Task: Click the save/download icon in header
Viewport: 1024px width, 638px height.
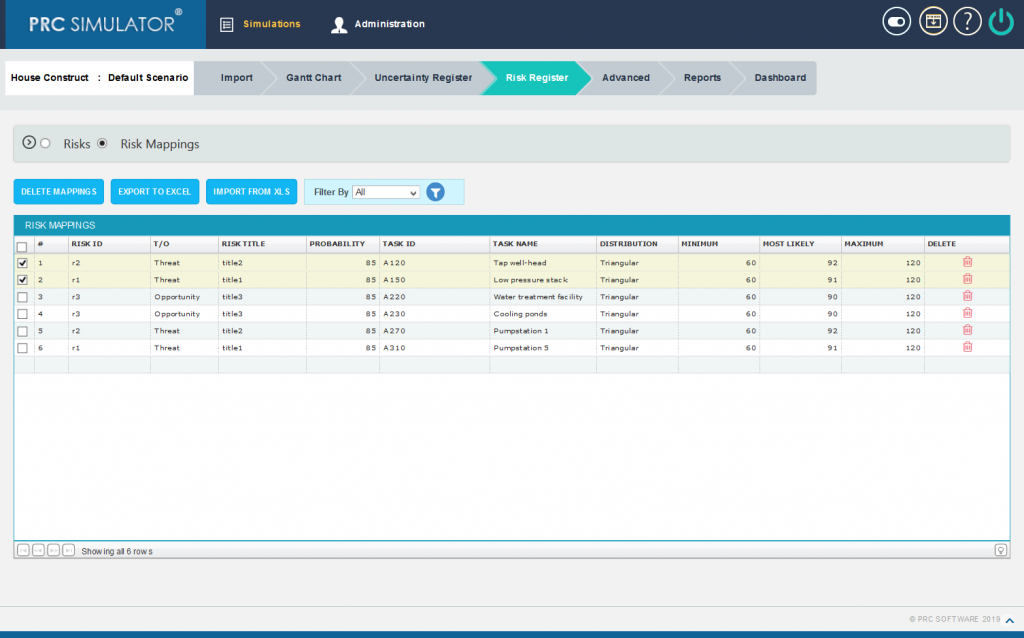Action: 933,22
